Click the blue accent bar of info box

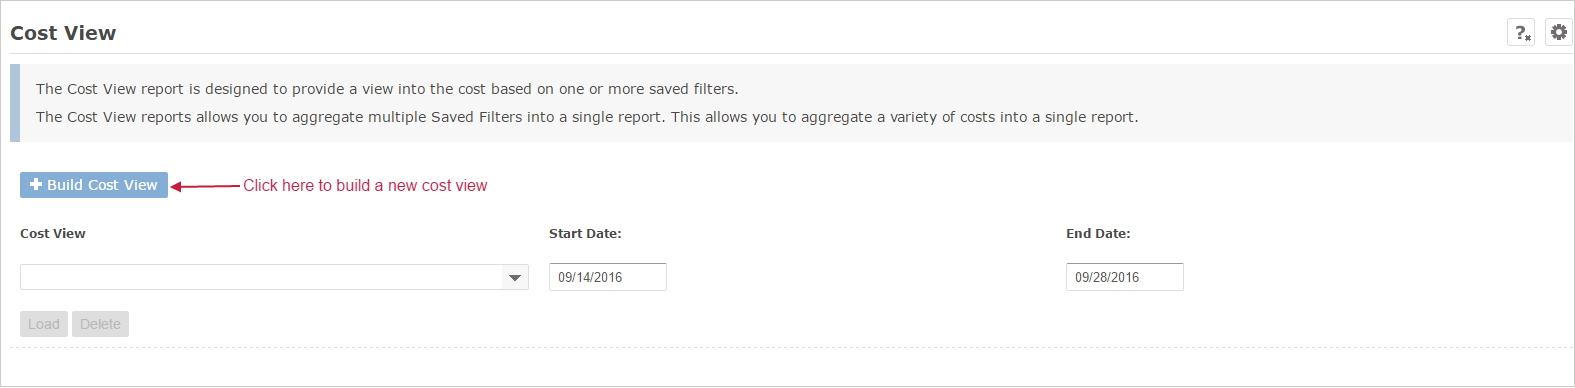click(x=15, y=103)
